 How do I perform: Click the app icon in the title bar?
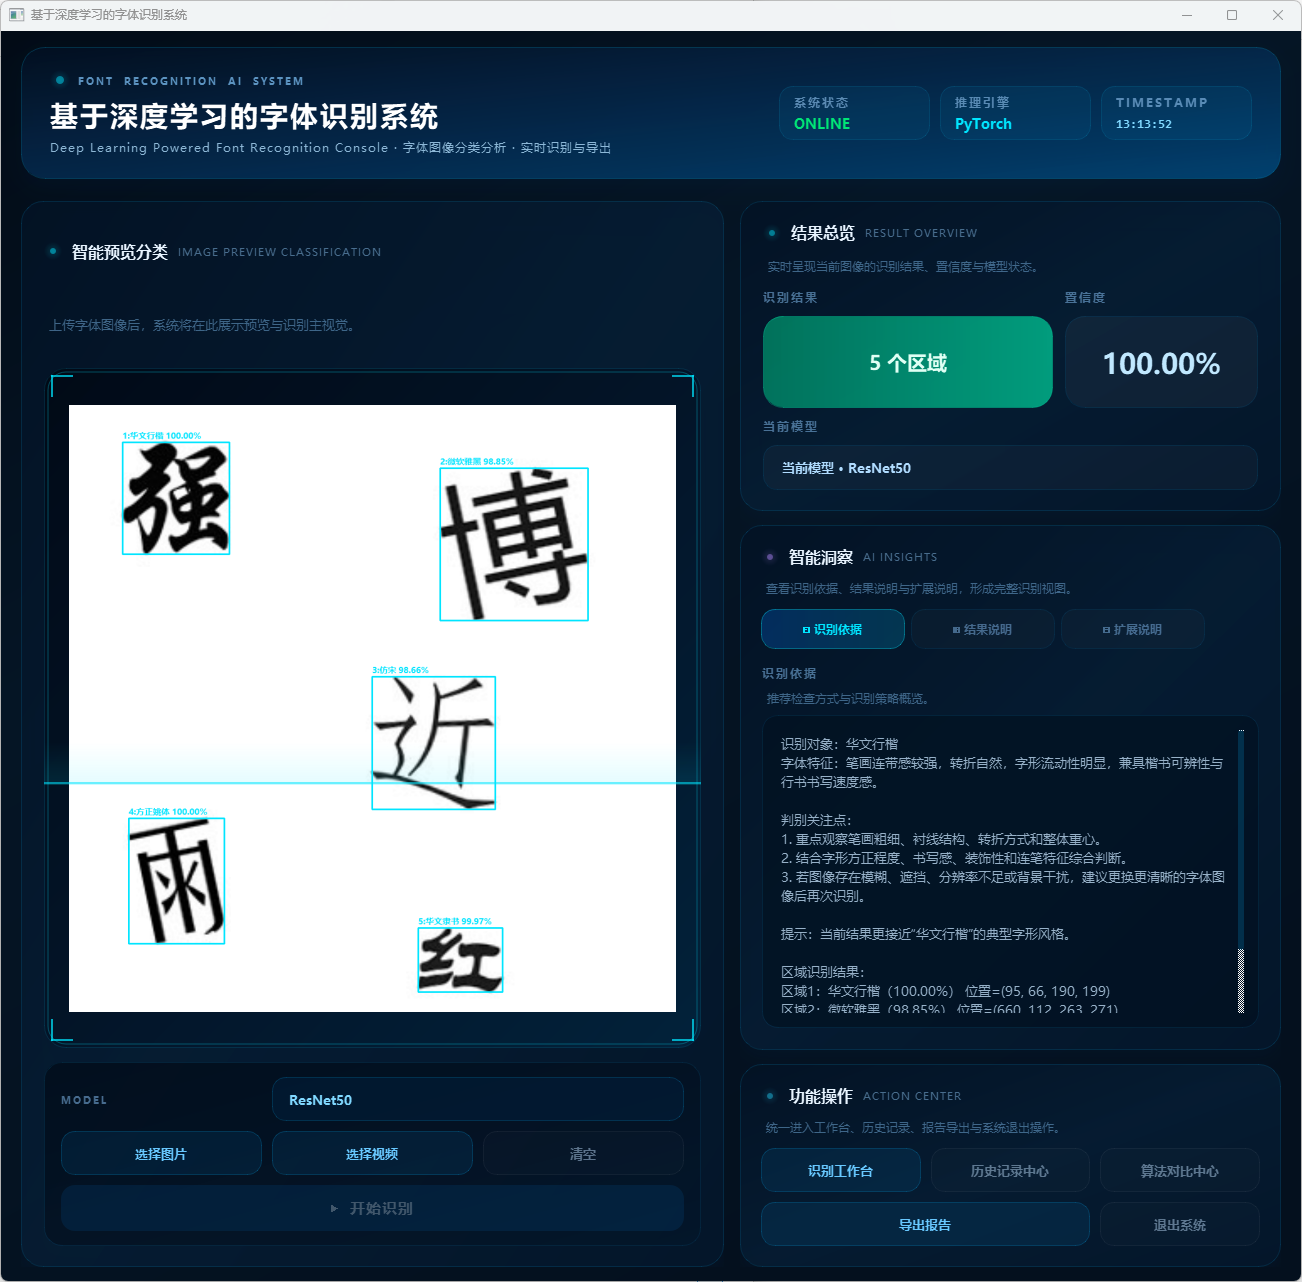coord(16,15)
